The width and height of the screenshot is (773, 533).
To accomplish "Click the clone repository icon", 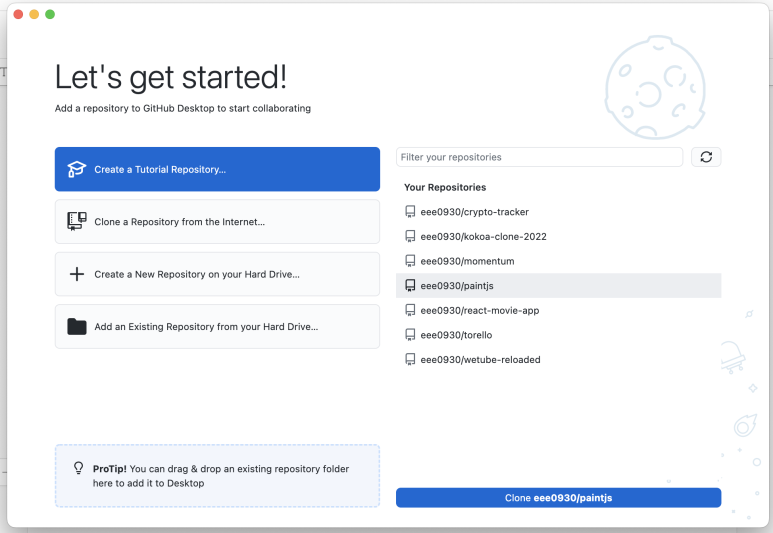I will pos(76,221).
